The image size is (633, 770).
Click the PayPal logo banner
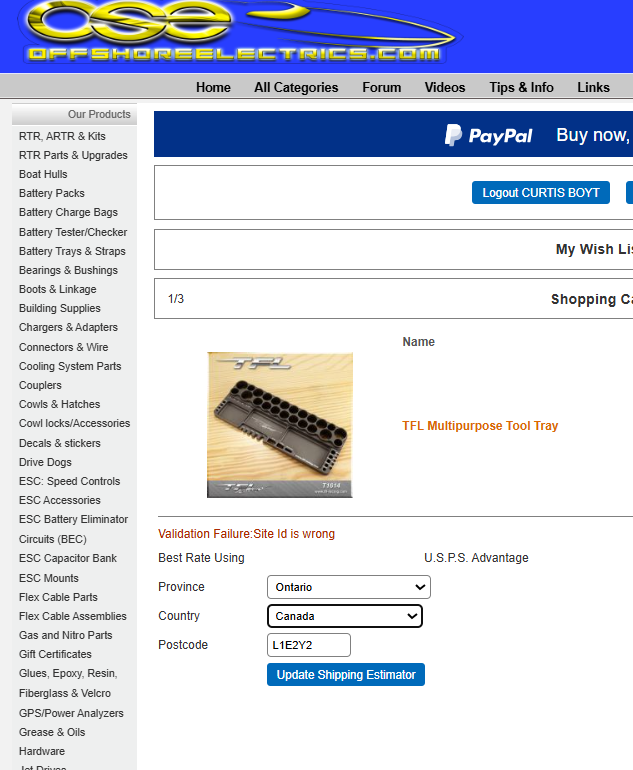click(x=490, y=135)
